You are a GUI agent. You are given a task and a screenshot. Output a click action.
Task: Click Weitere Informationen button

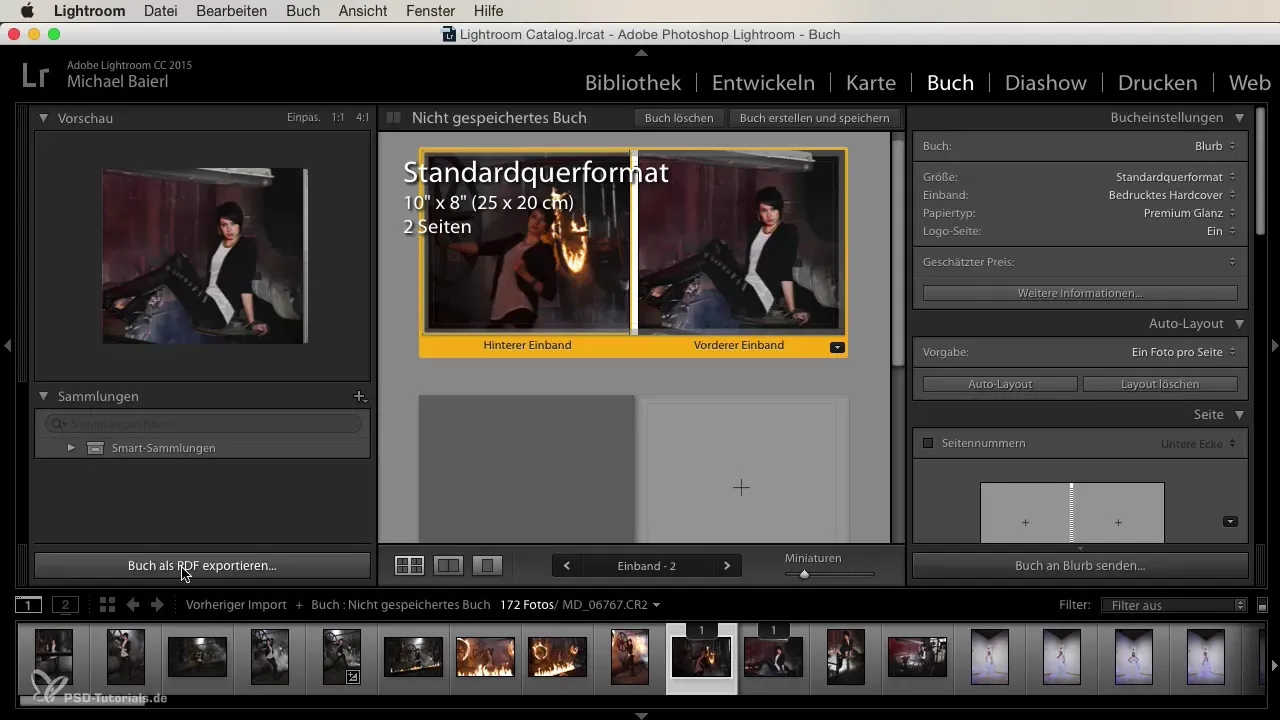[x=1080, y=293]
